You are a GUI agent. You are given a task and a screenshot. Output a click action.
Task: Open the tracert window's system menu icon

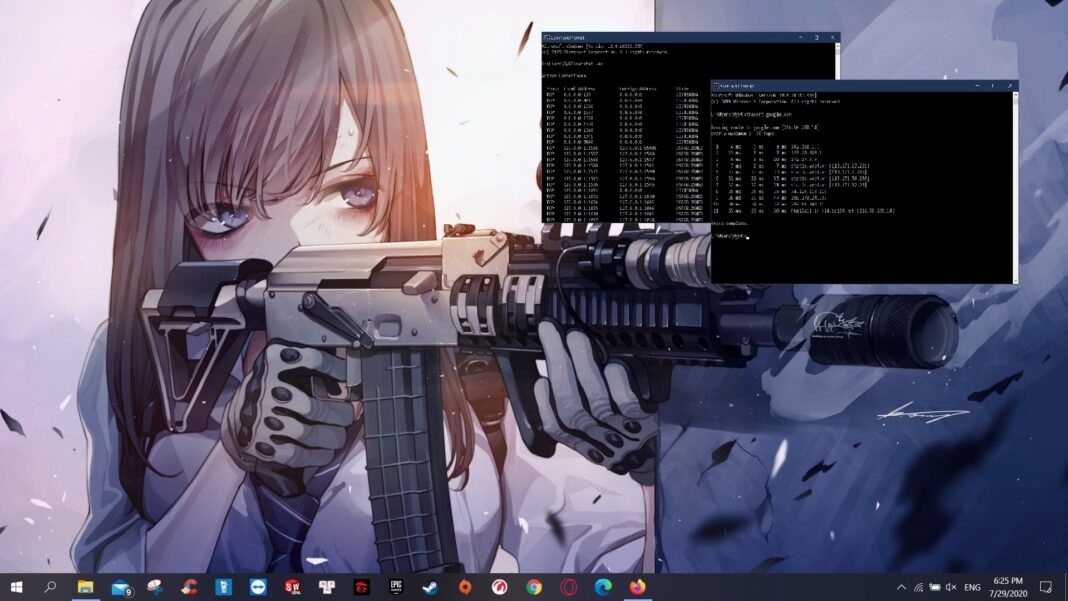pos(716,87)
